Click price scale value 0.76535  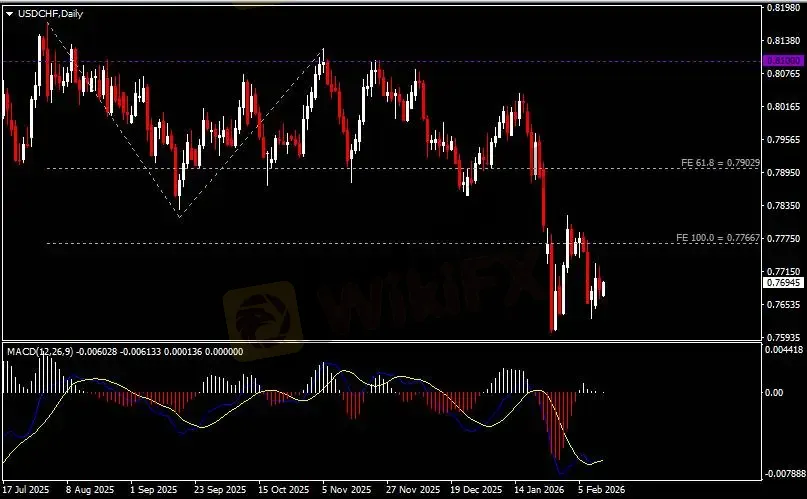click(783, 305)
